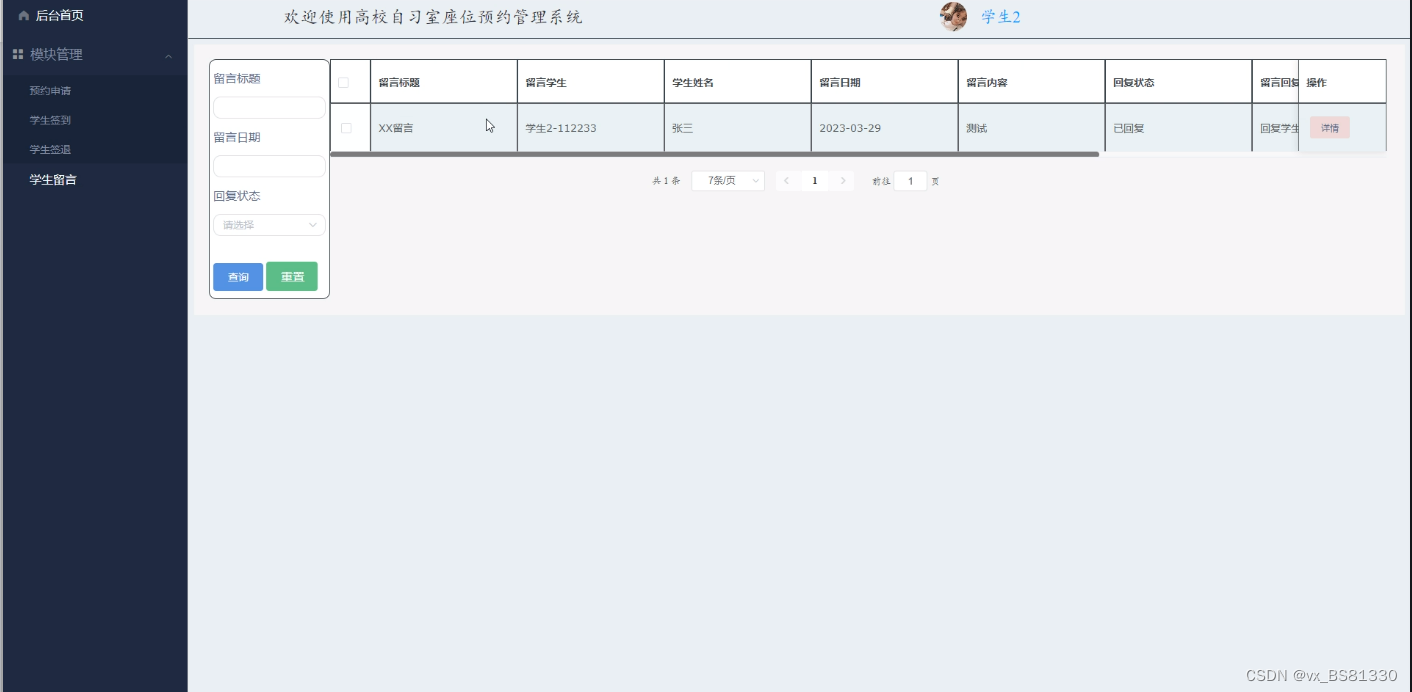Open 后台首页 in the sidebar

(x=60, y=16)
